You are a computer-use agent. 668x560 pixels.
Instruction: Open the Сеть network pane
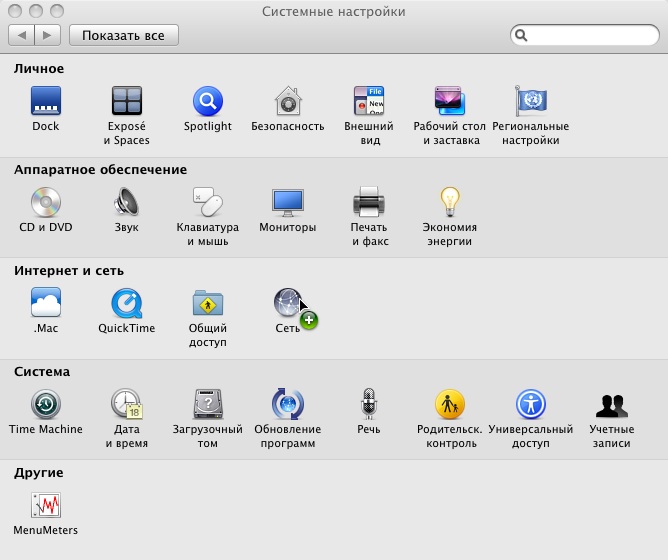tap(288, 303)
